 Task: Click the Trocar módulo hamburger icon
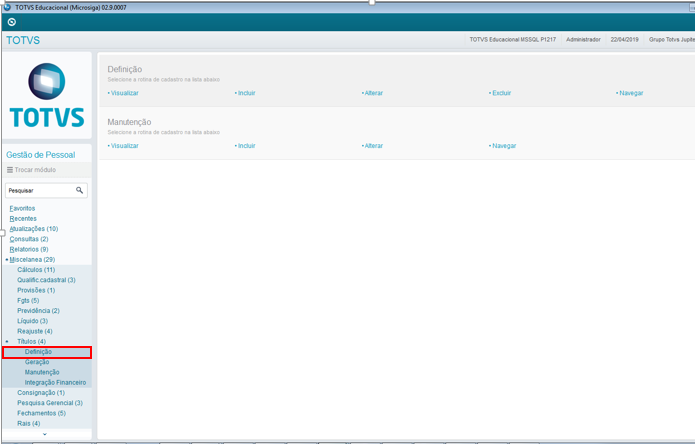(x=10, y=170)
